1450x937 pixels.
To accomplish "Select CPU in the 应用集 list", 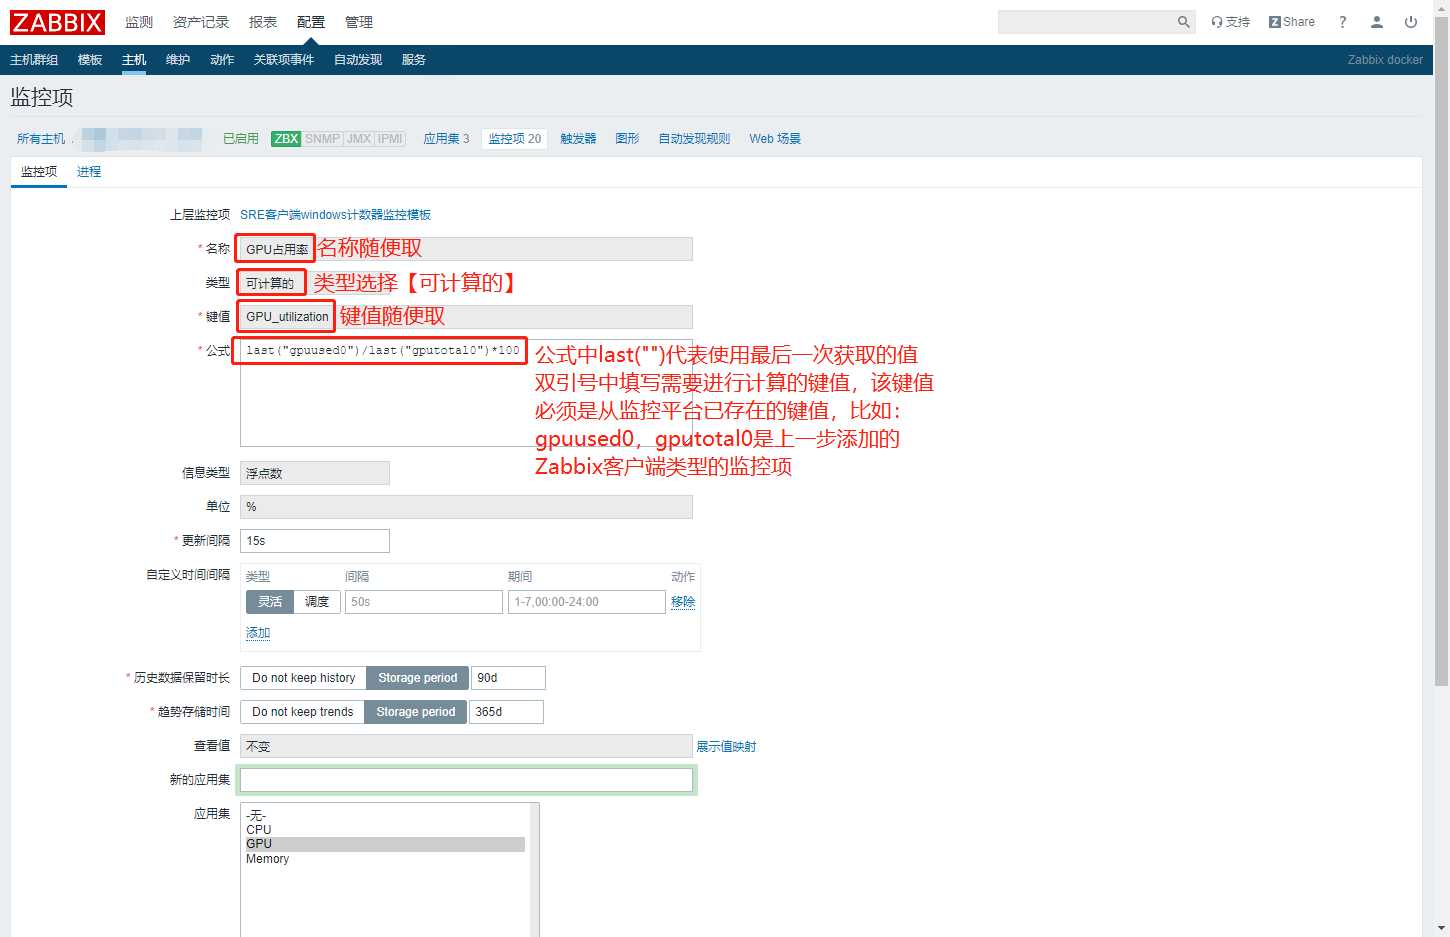I will point(385,830).
